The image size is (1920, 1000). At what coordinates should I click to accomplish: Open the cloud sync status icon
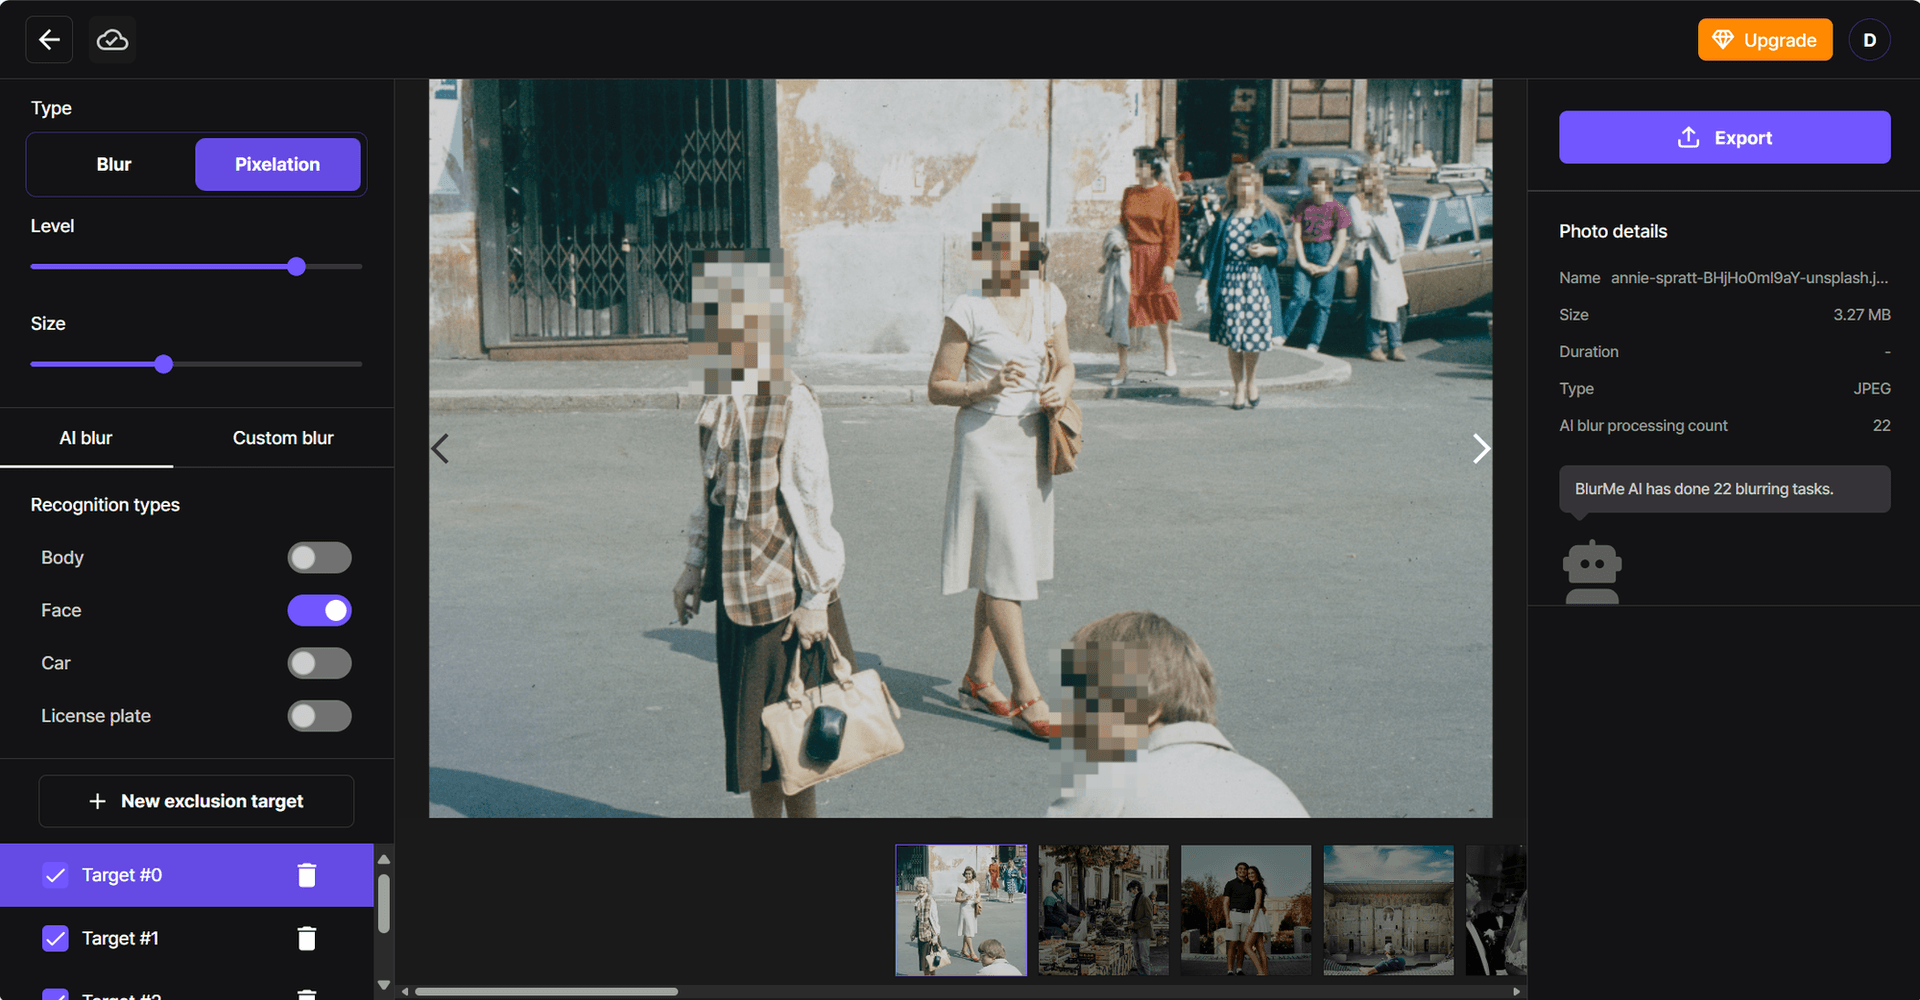(x=112, y=40)
